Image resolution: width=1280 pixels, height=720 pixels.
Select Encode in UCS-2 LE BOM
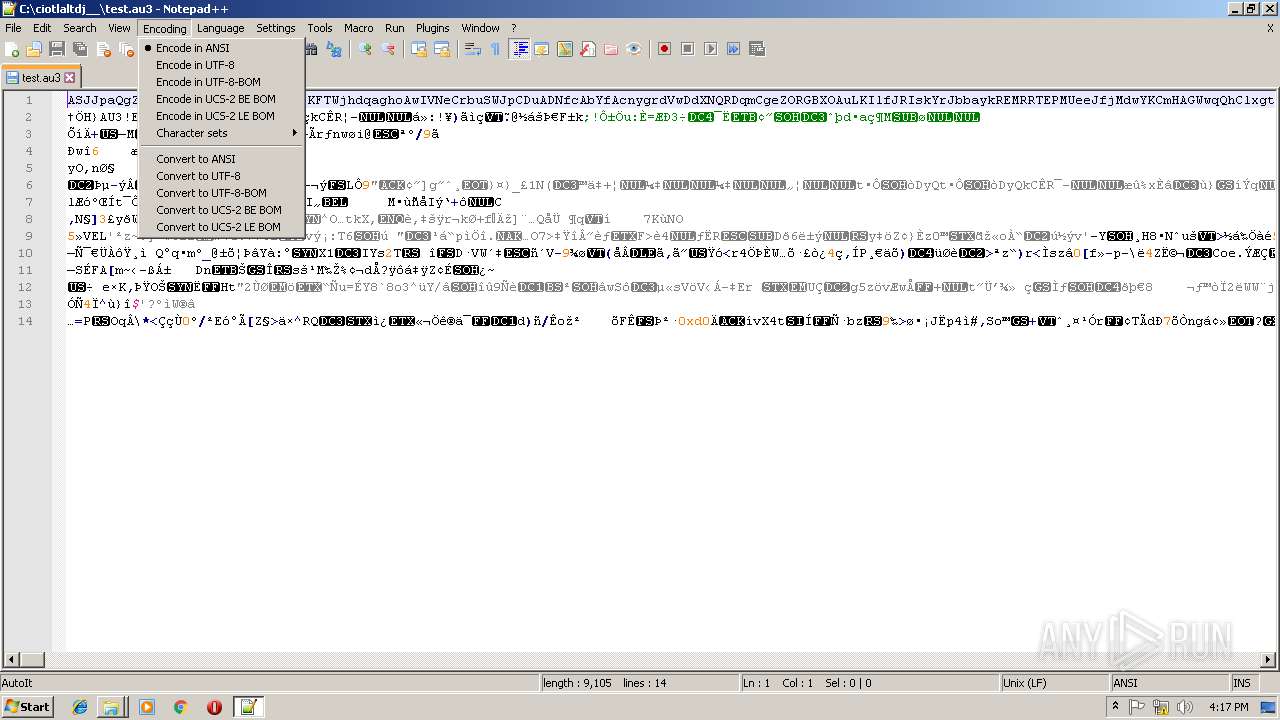pos(221,116)
